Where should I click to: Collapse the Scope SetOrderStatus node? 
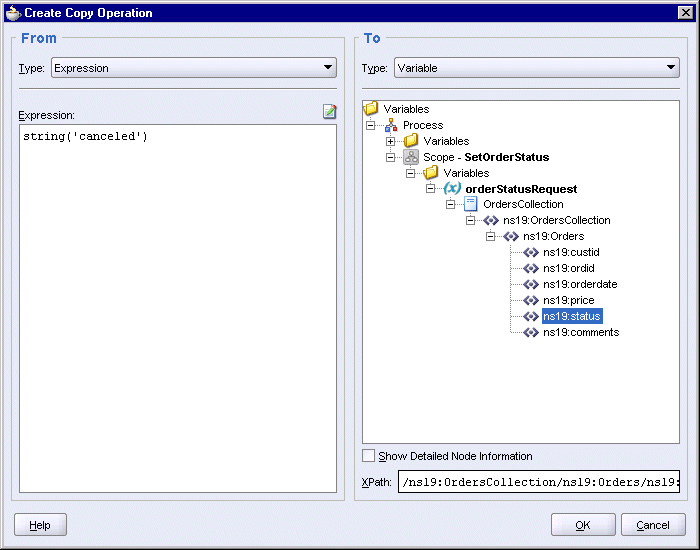coord(391,158)
